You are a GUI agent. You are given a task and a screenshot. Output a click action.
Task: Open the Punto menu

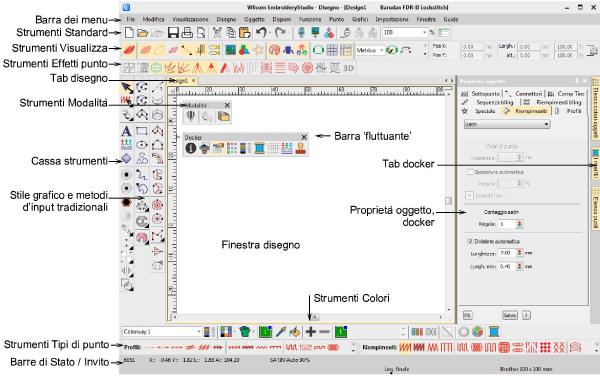pyautogui.click(x=336, y=19)
